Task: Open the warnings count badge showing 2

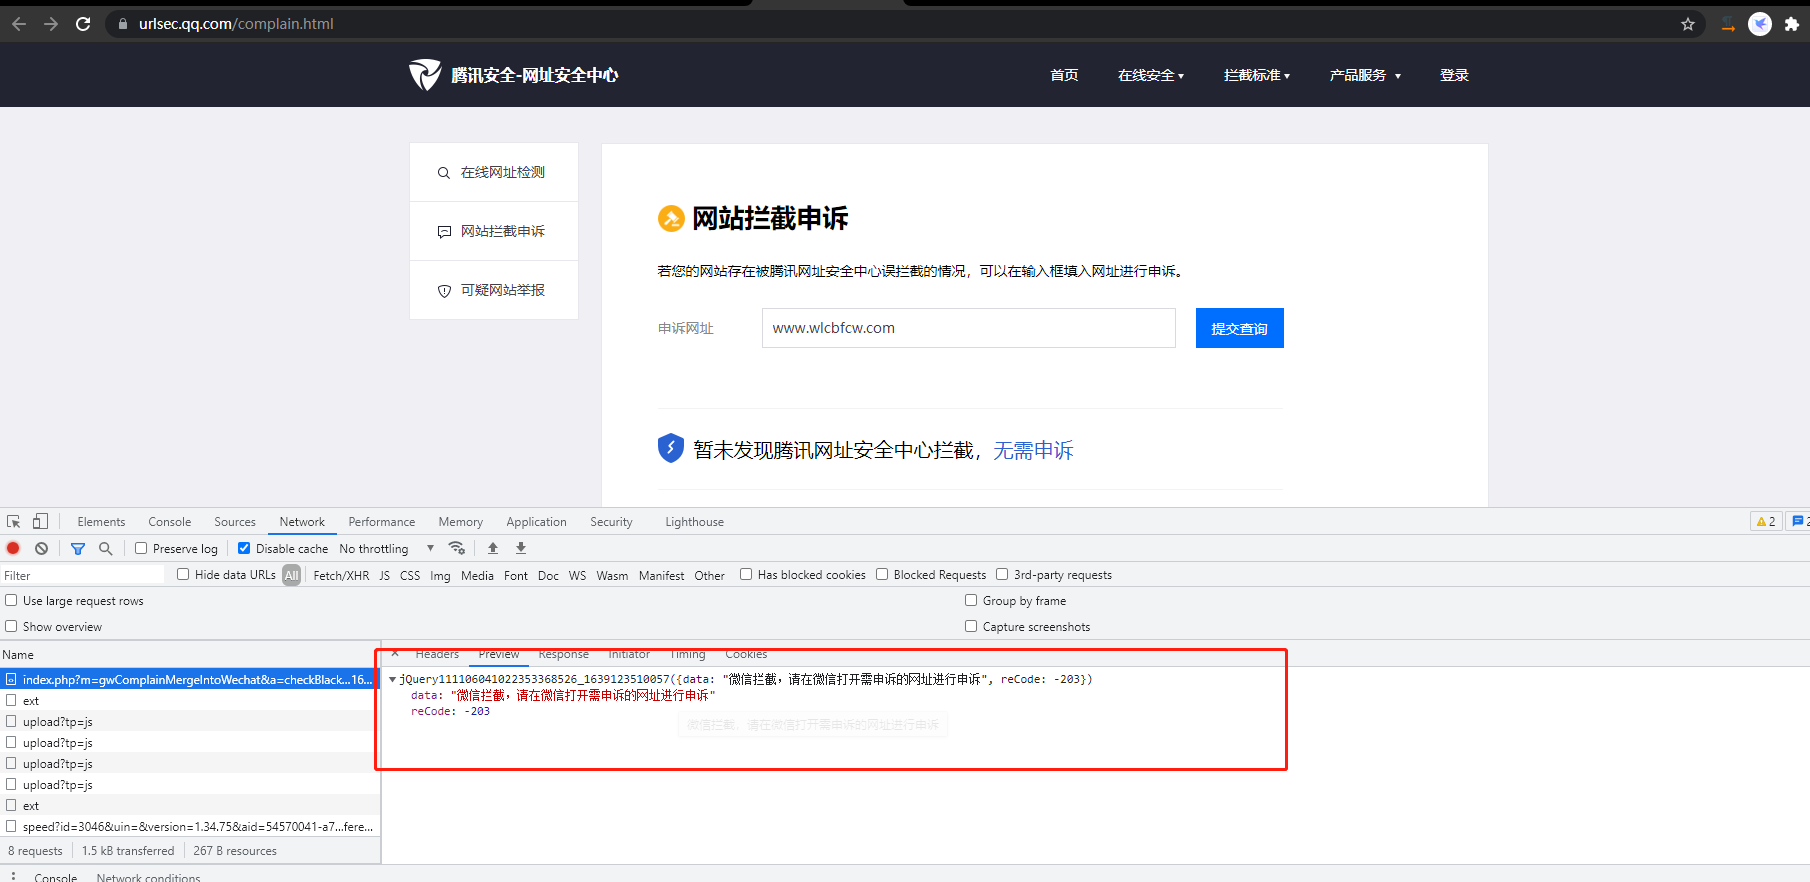Action: (x=1766, y=521)
